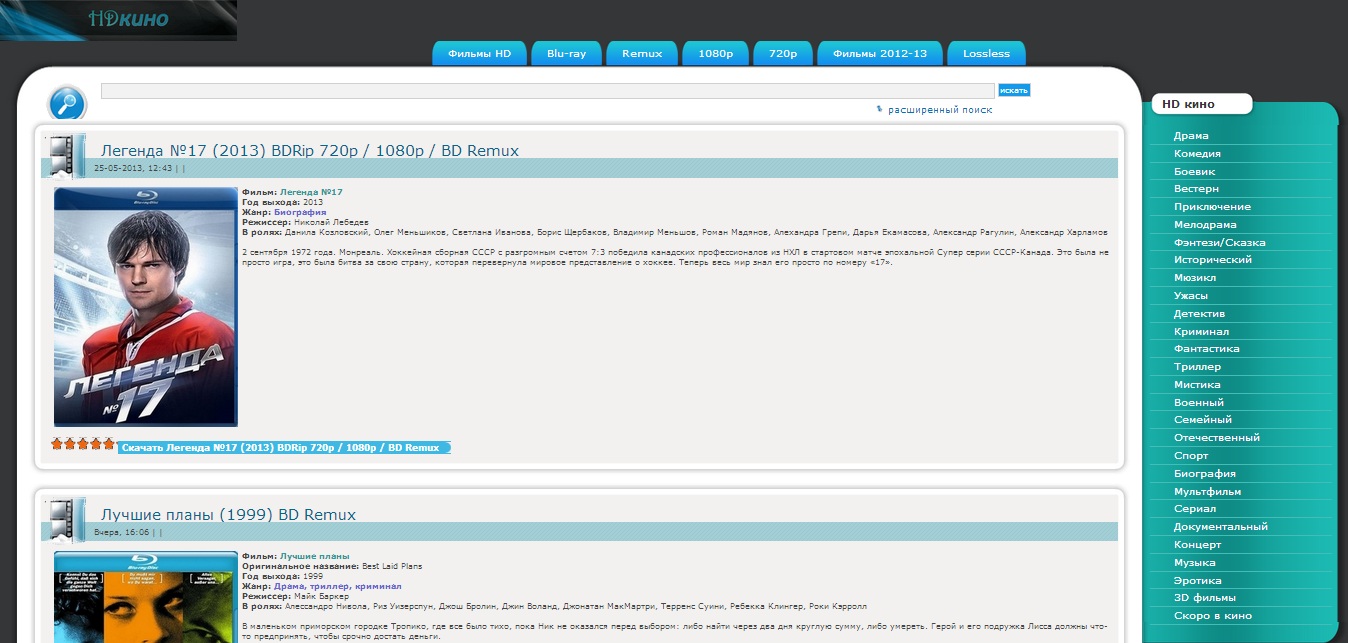1348x643 pixels.
Task: Open the Лучшие планы (1999) BD Remux title
Action: (x=228, y=515)
